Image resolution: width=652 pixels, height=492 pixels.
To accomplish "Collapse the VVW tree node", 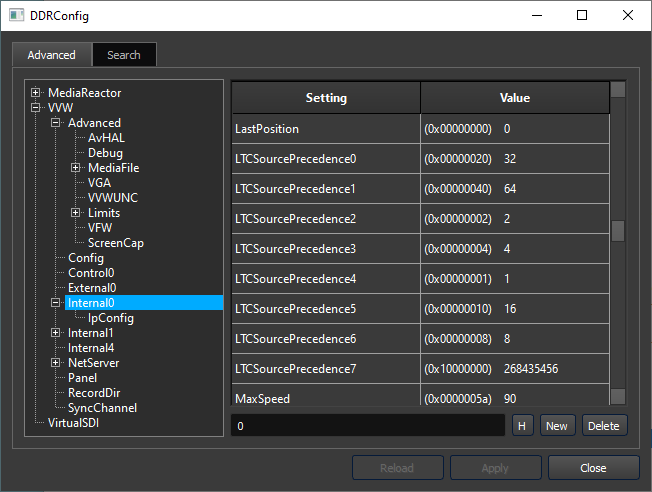I will click(x=36, y=107).
